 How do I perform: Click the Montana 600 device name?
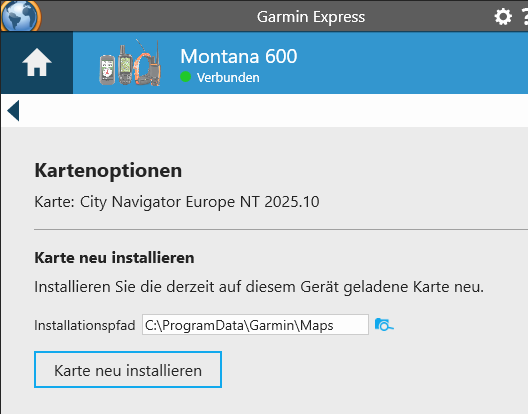[239, 56]
